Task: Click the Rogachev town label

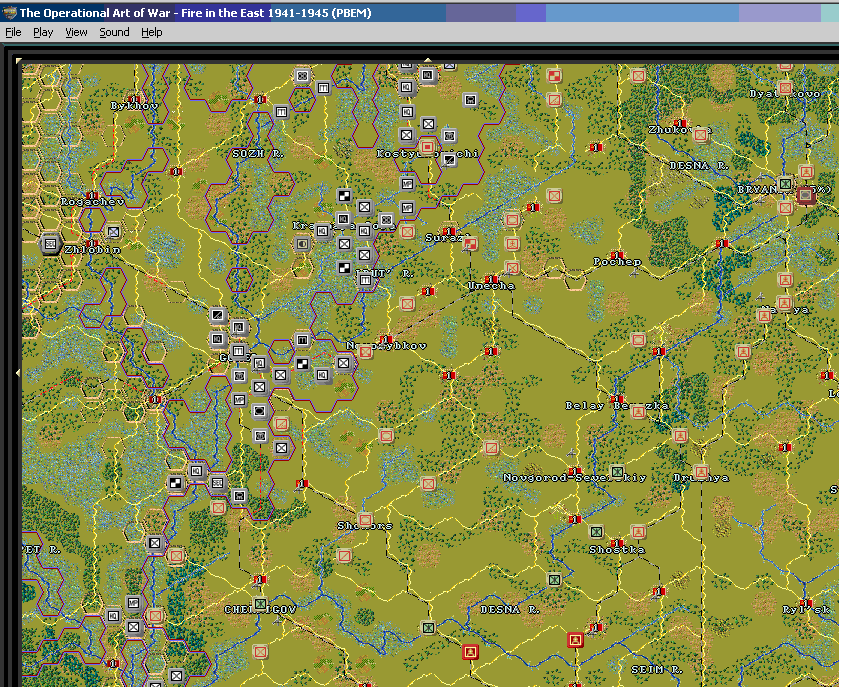Action: pyautogui.click(x=92, y=202)
